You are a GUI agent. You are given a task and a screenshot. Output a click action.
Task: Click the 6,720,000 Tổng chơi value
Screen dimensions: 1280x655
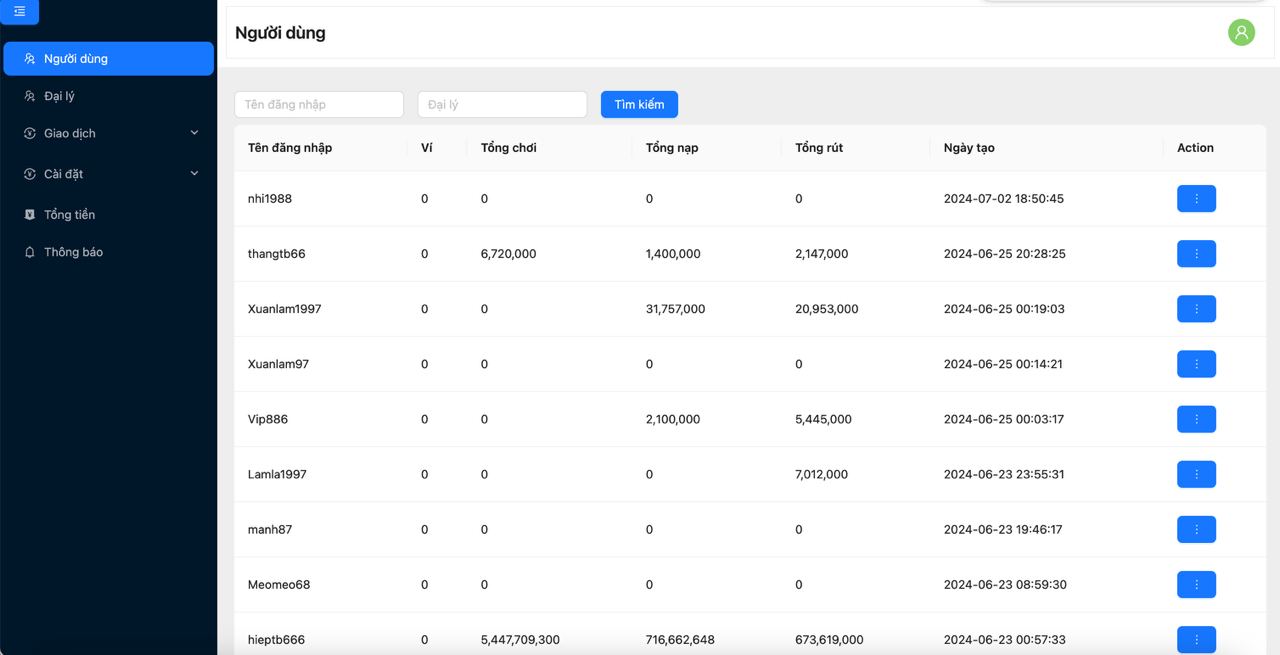coord(508,254)
